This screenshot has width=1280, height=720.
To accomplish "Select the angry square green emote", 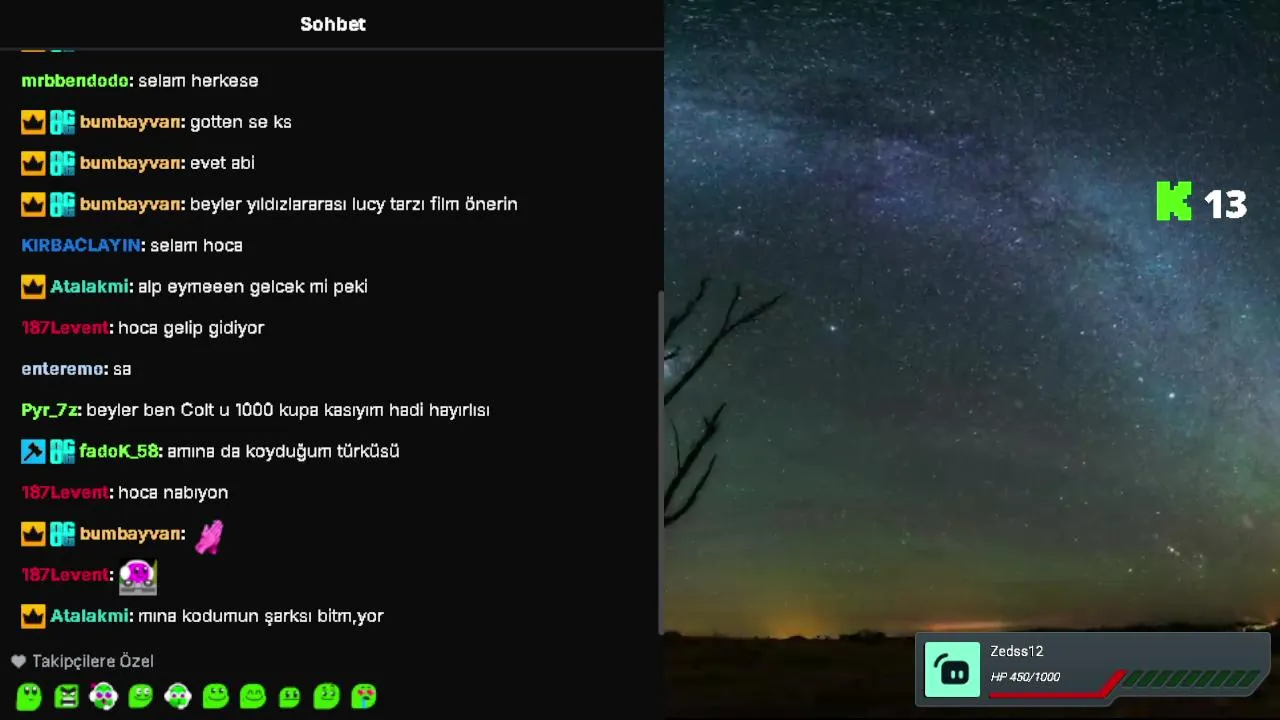I will pos(66,696).
